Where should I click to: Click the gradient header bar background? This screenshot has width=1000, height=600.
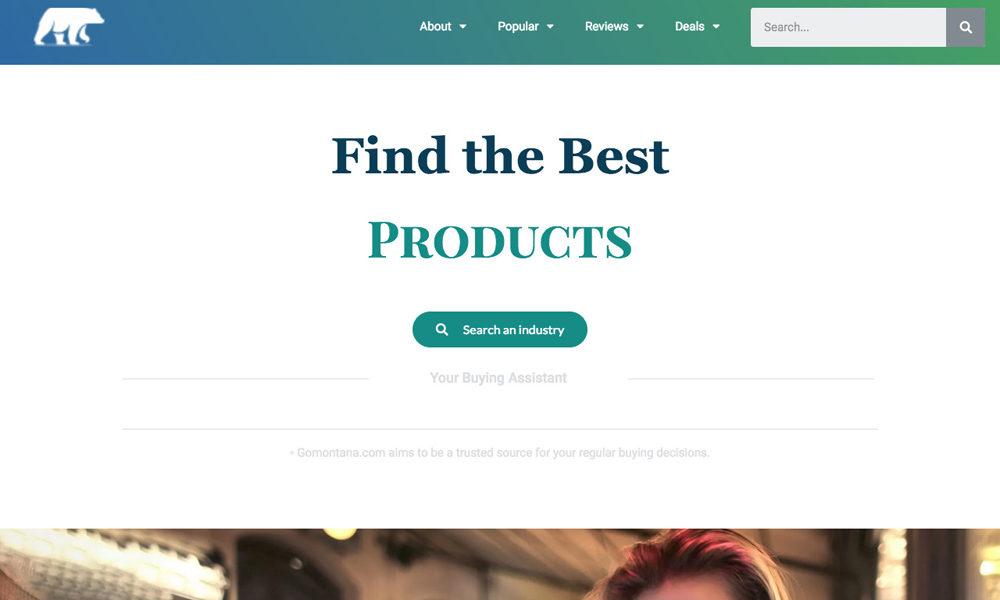255,32
